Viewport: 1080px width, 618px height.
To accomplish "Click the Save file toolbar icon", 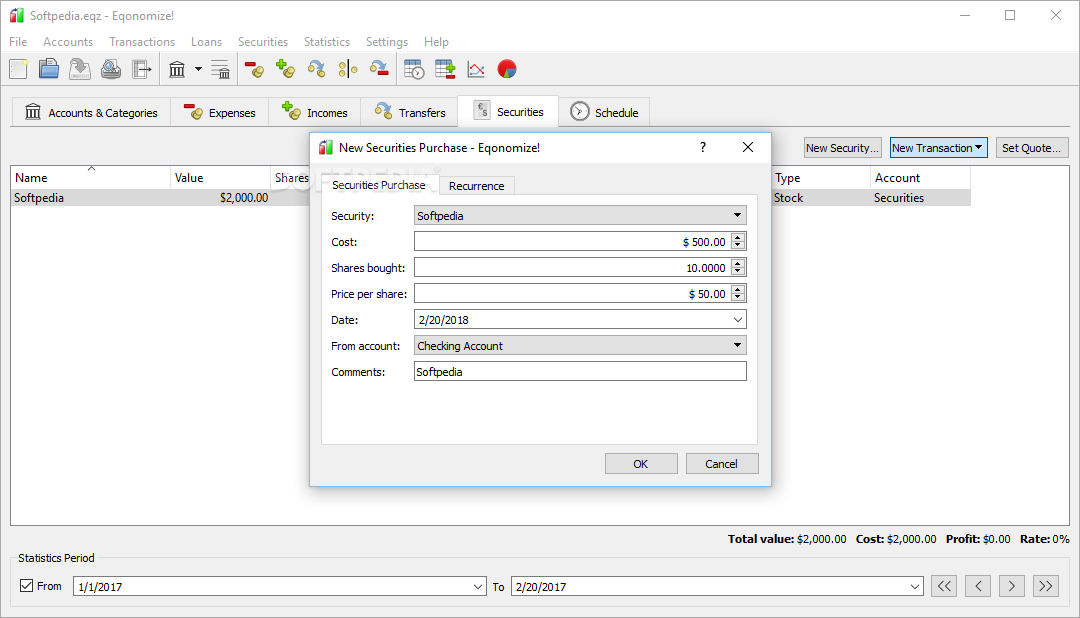I will pyautogui.click(x=79, y=69).
